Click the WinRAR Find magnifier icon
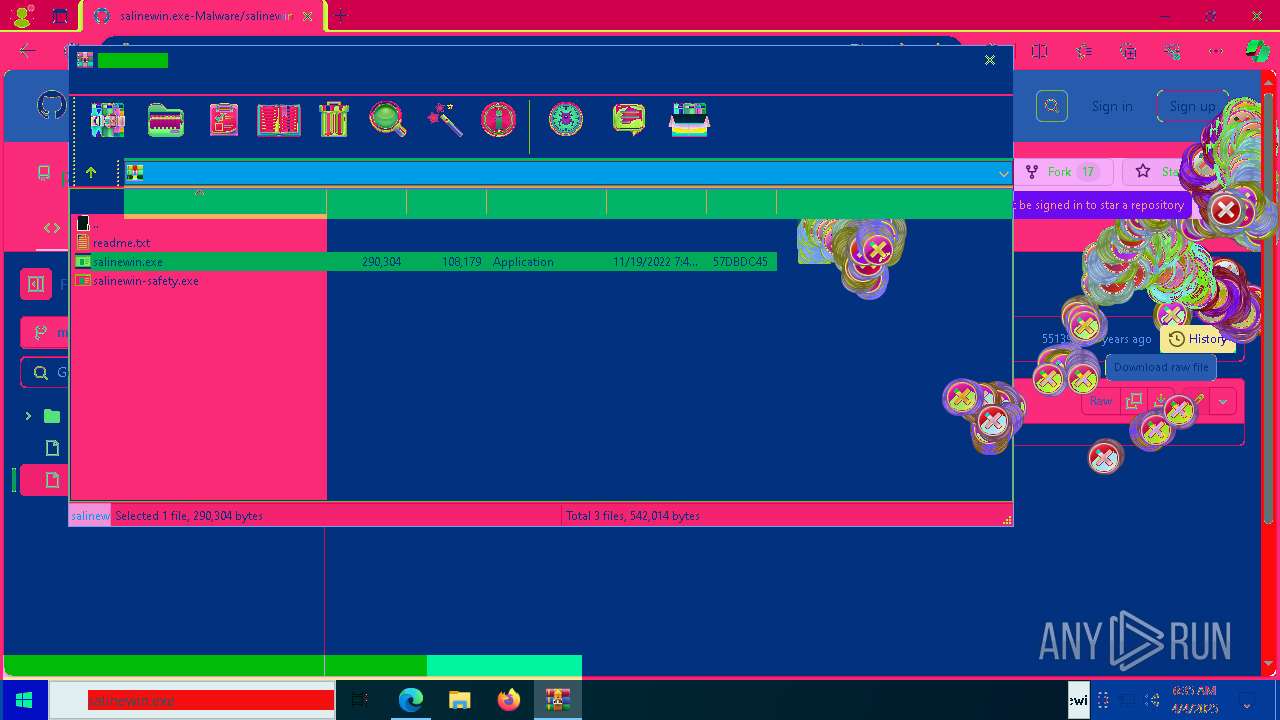This screenshot has width=1280, height=720. 388,120
